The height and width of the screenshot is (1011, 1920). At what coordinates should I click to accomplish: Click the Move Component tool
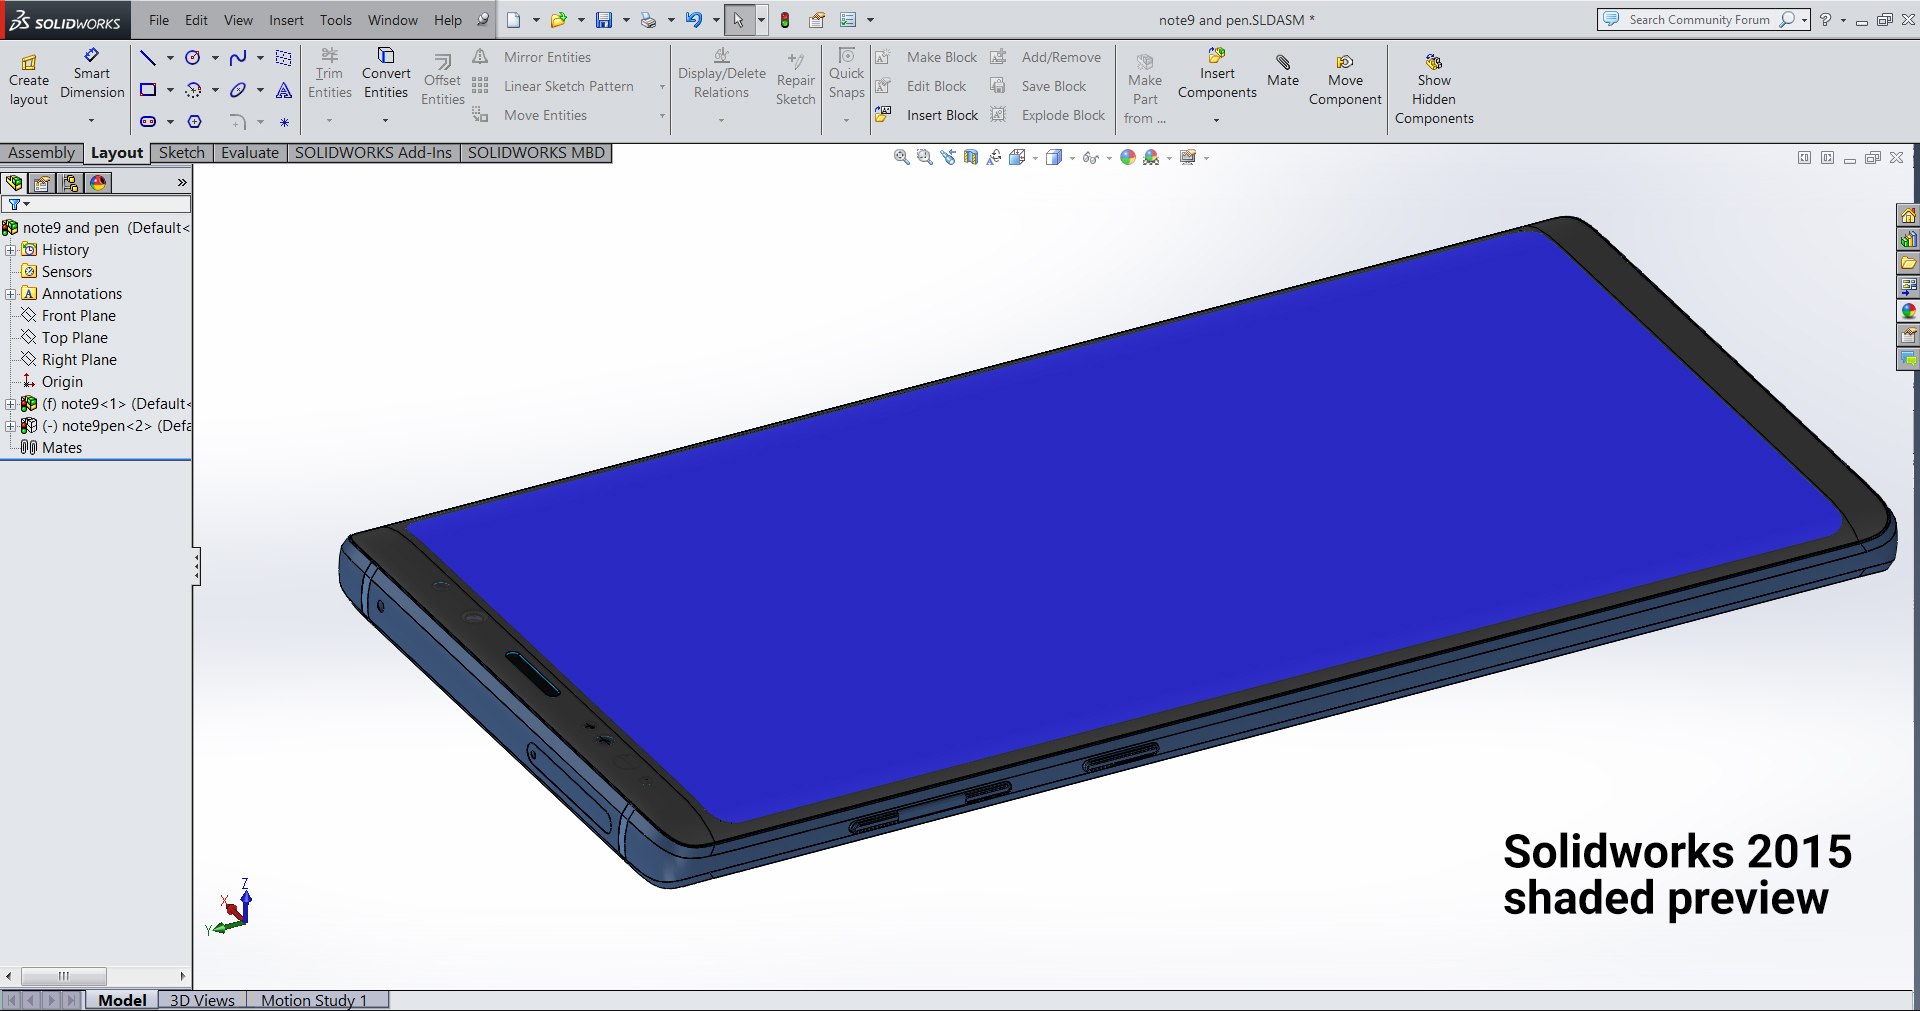[x=1345, y=81]
